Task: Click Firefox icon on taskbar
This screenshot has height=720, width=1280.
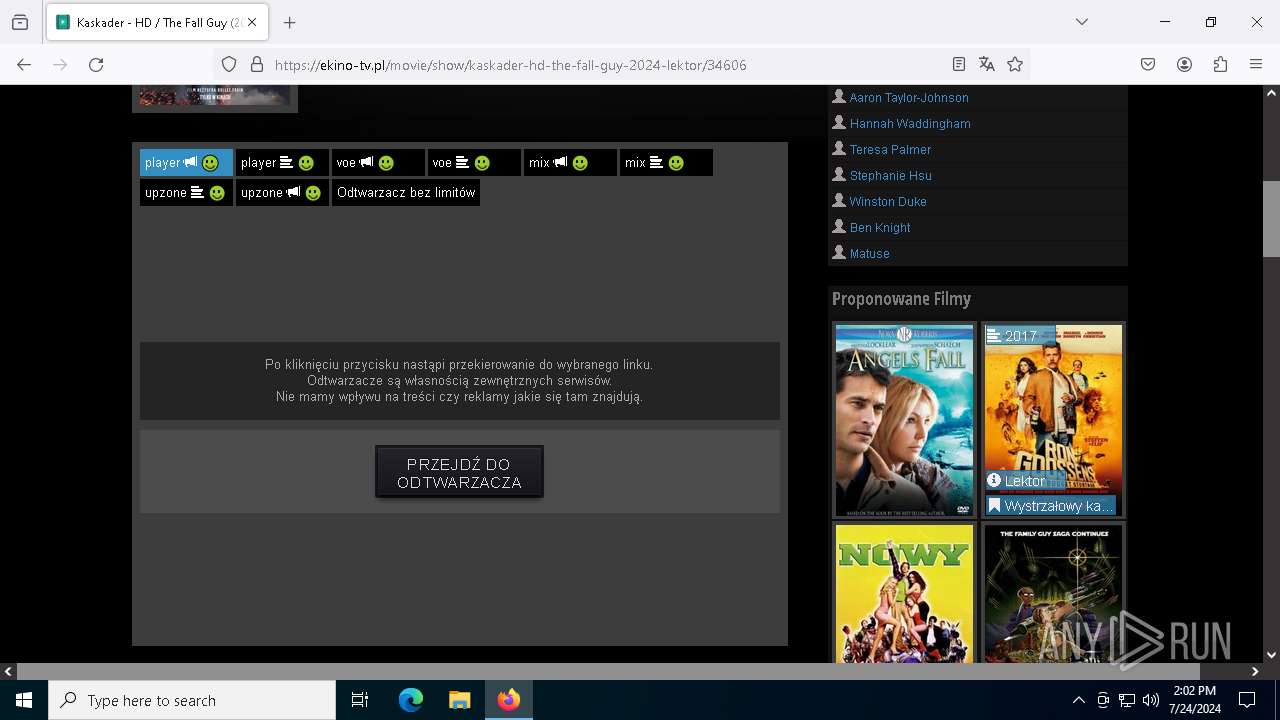Action: [x=509, y=700]
